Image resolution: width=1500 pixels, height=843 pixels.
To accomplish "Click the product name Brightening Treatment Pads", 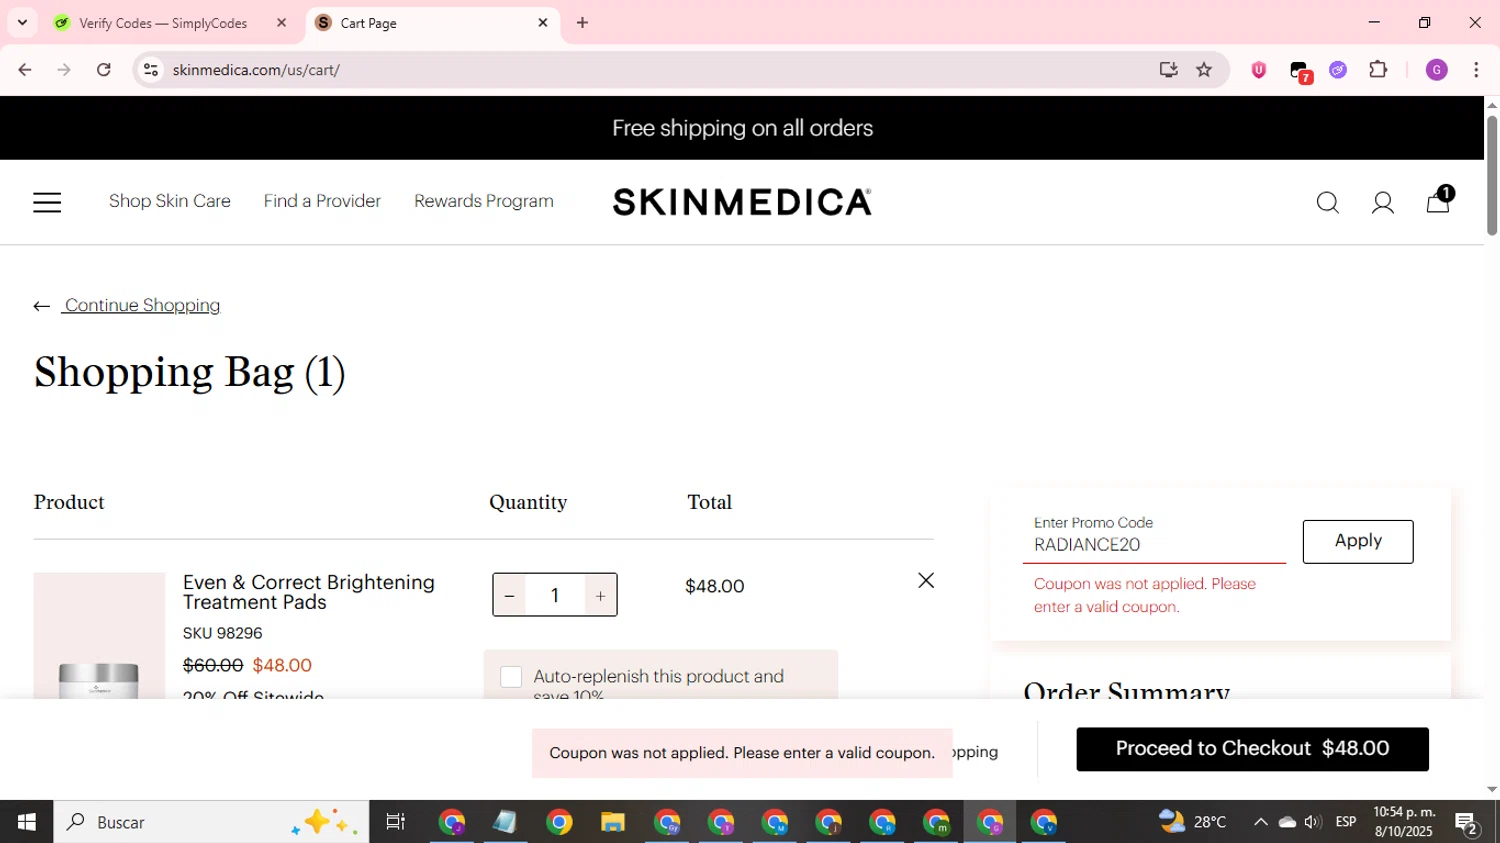I will [x=309, y=592].
